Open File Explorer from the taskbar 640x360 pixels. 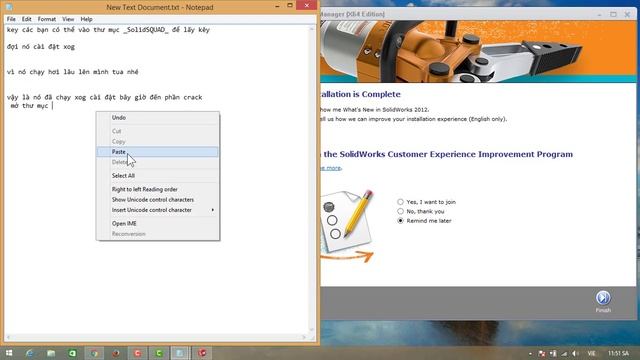coord(51,353)
